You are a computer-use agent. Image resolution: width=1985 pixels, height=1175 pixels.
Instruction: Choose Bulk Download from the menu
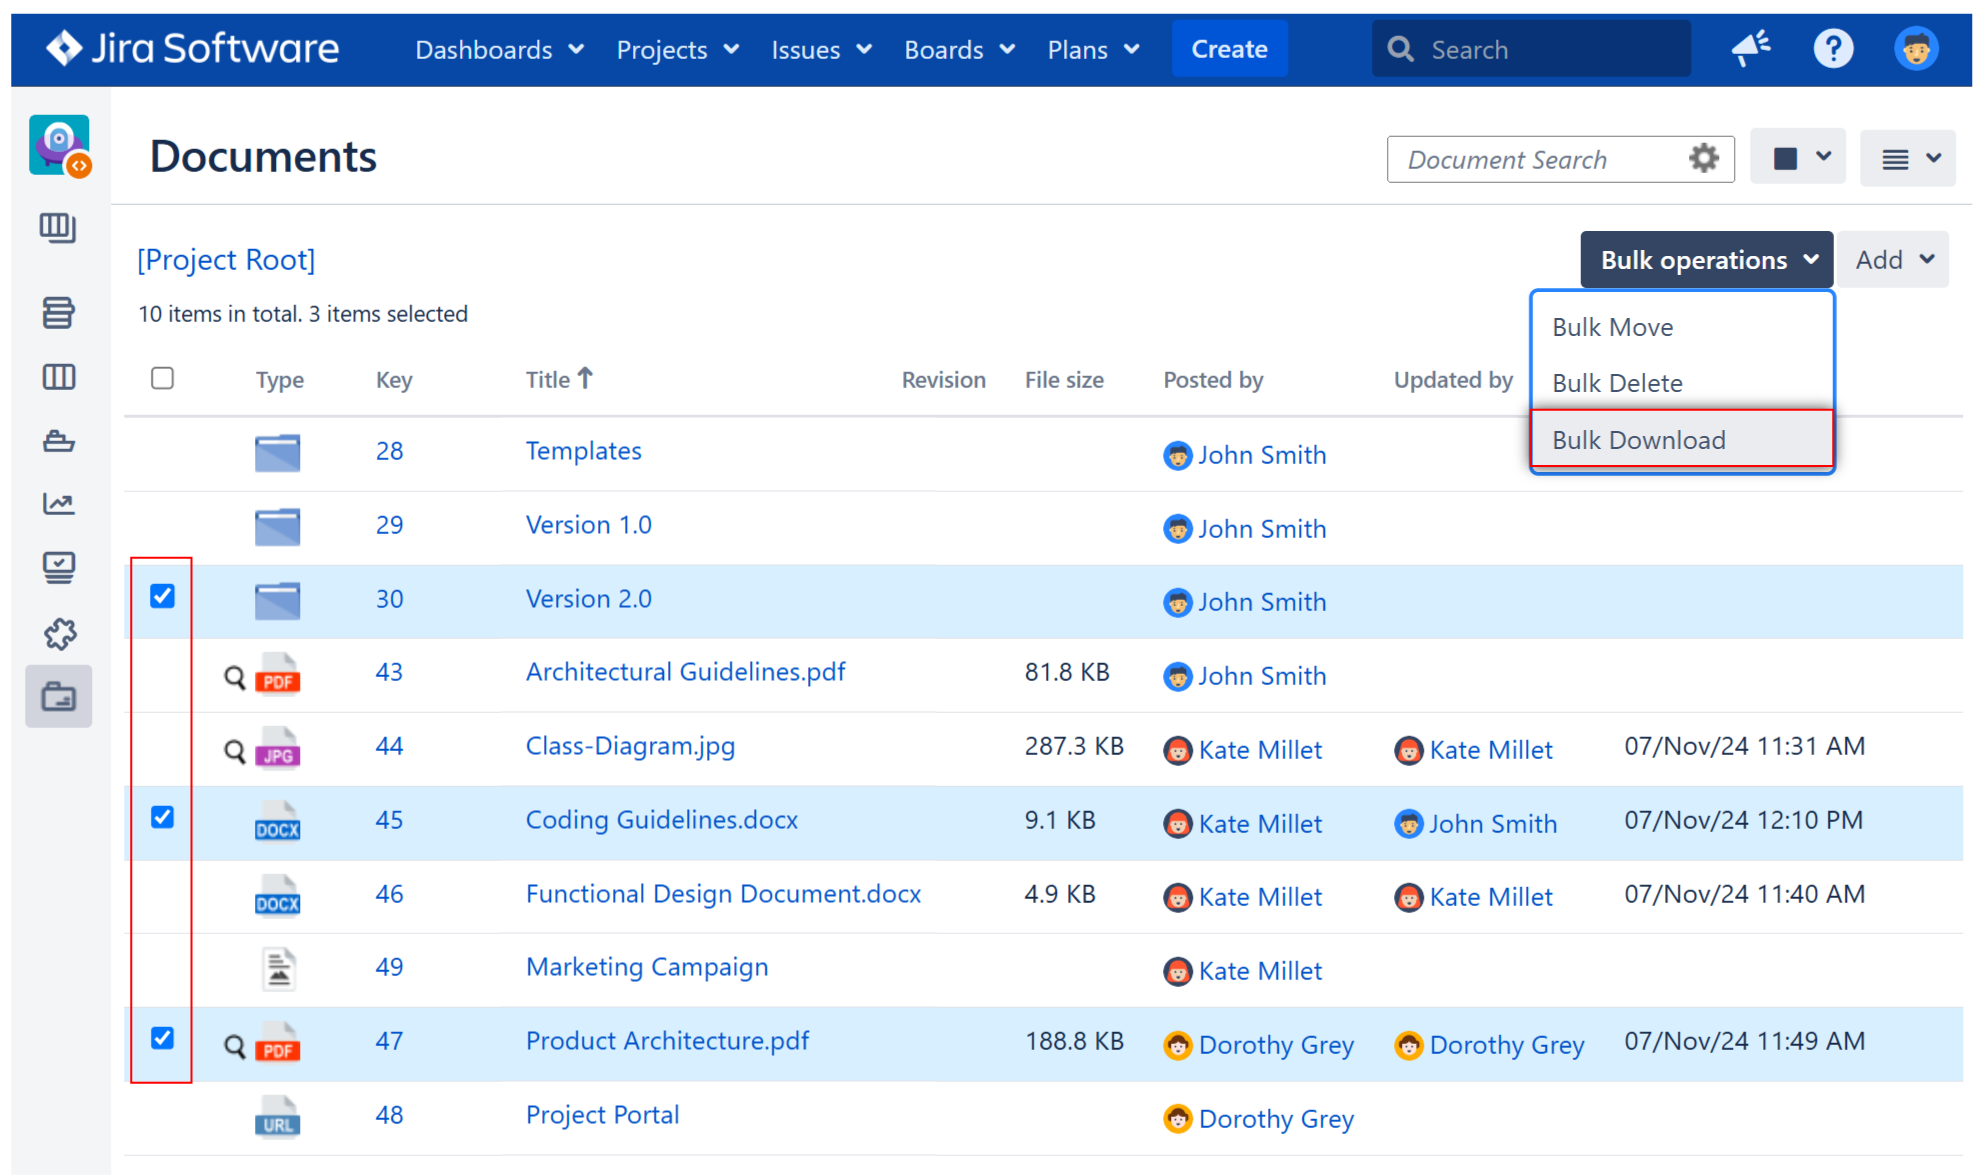[x=1638, y=440]
